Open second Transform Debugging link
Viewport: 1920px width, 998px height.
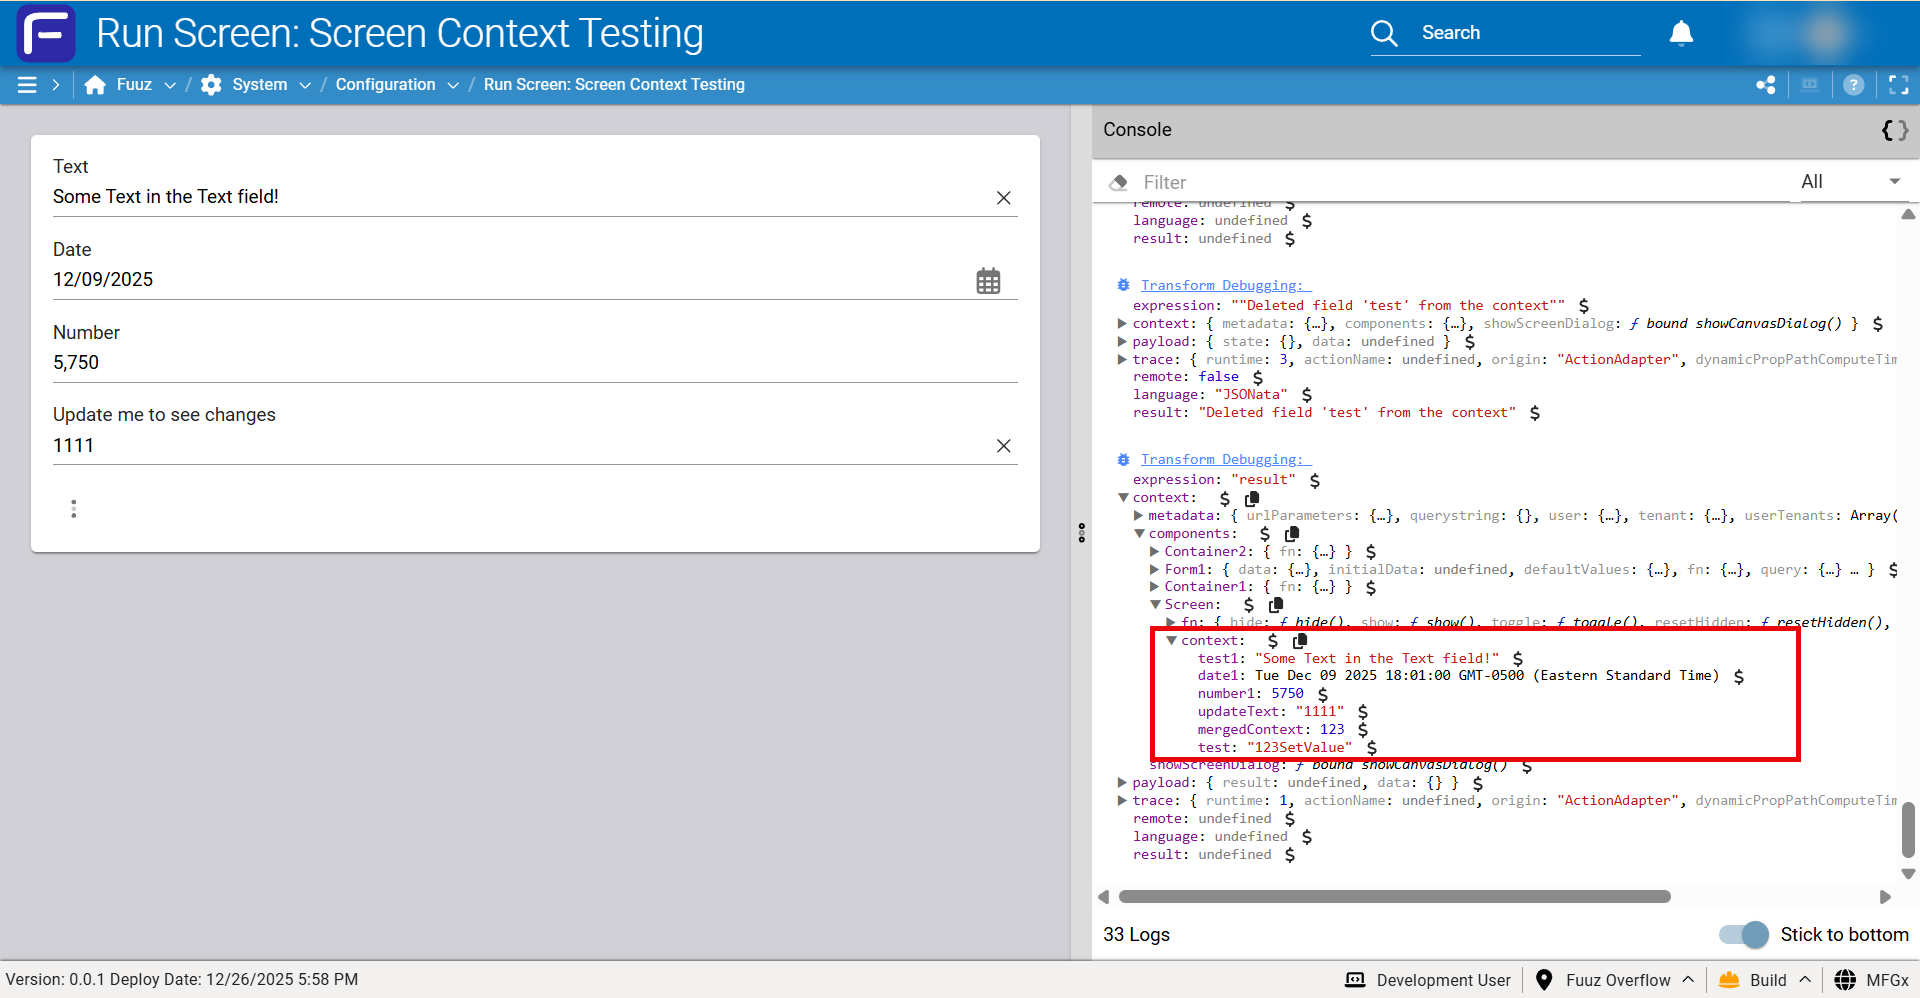(x=1225, y=460)
